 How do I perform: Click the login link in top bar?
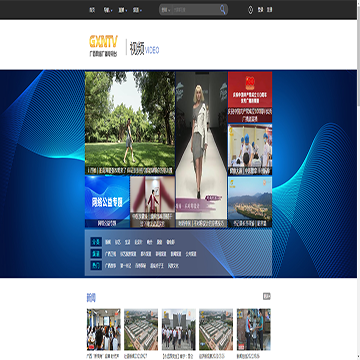click(x=261, y=10)
